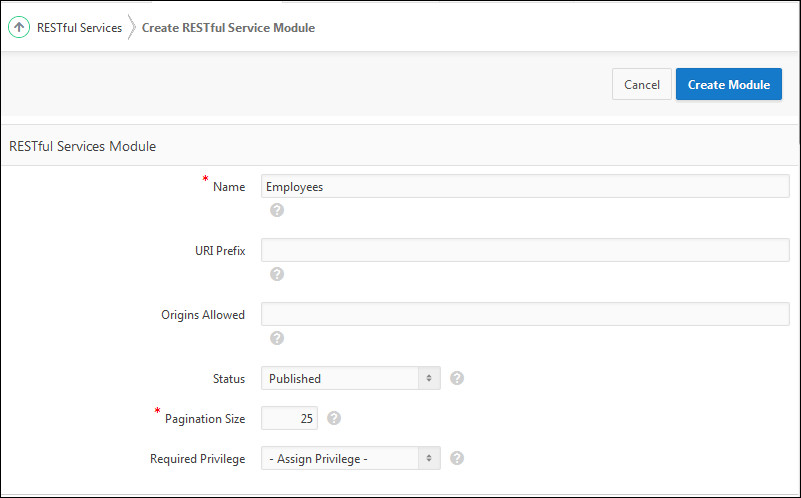Click the help icon beside Status
The image size is (801, 498).
(x=457, y=378)
